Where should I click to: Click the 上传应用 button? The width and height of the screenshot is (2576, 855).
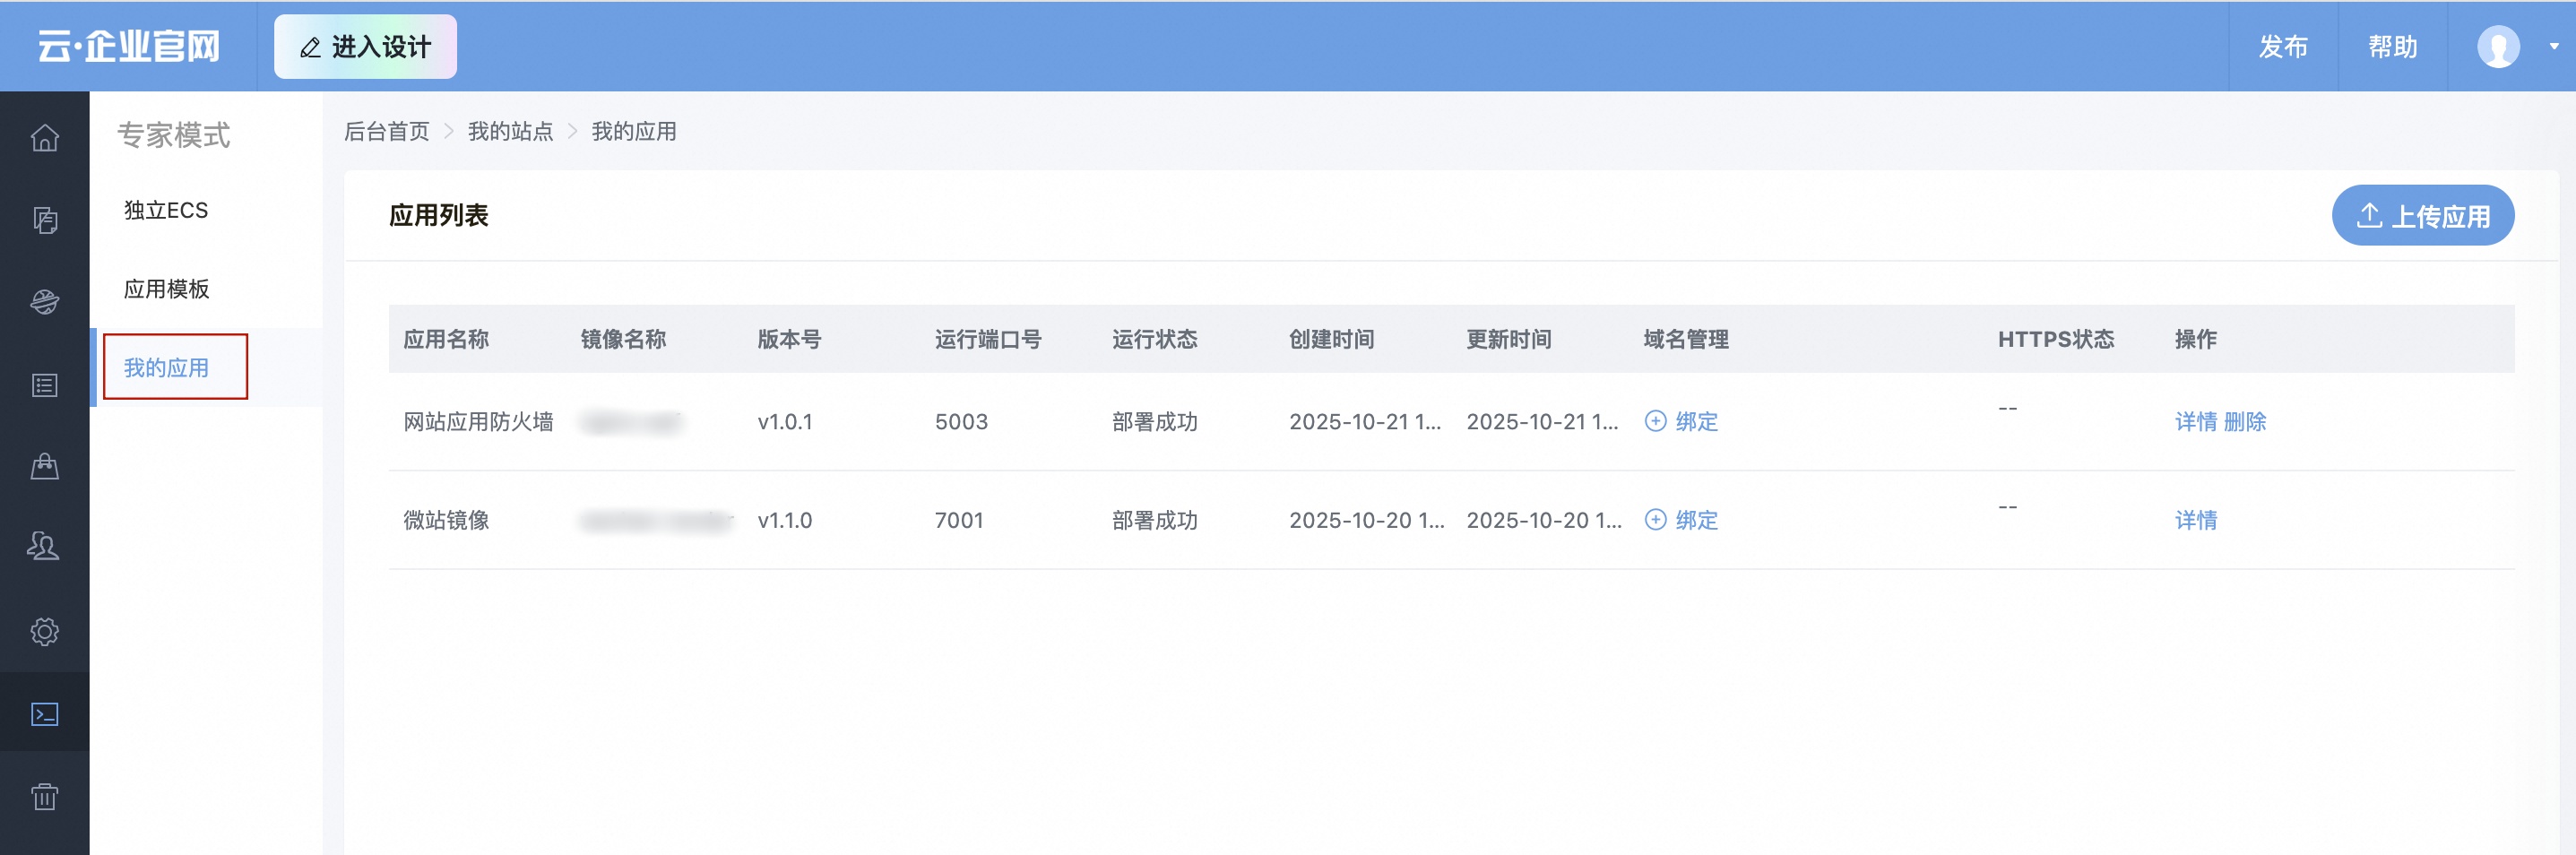pos(2422,214)
